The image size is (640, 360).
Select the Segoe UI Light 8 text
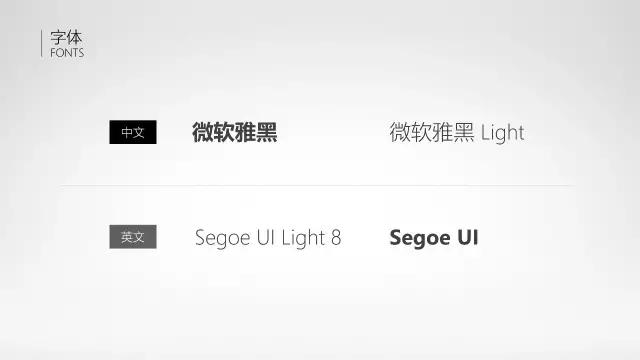pos(268,238)
